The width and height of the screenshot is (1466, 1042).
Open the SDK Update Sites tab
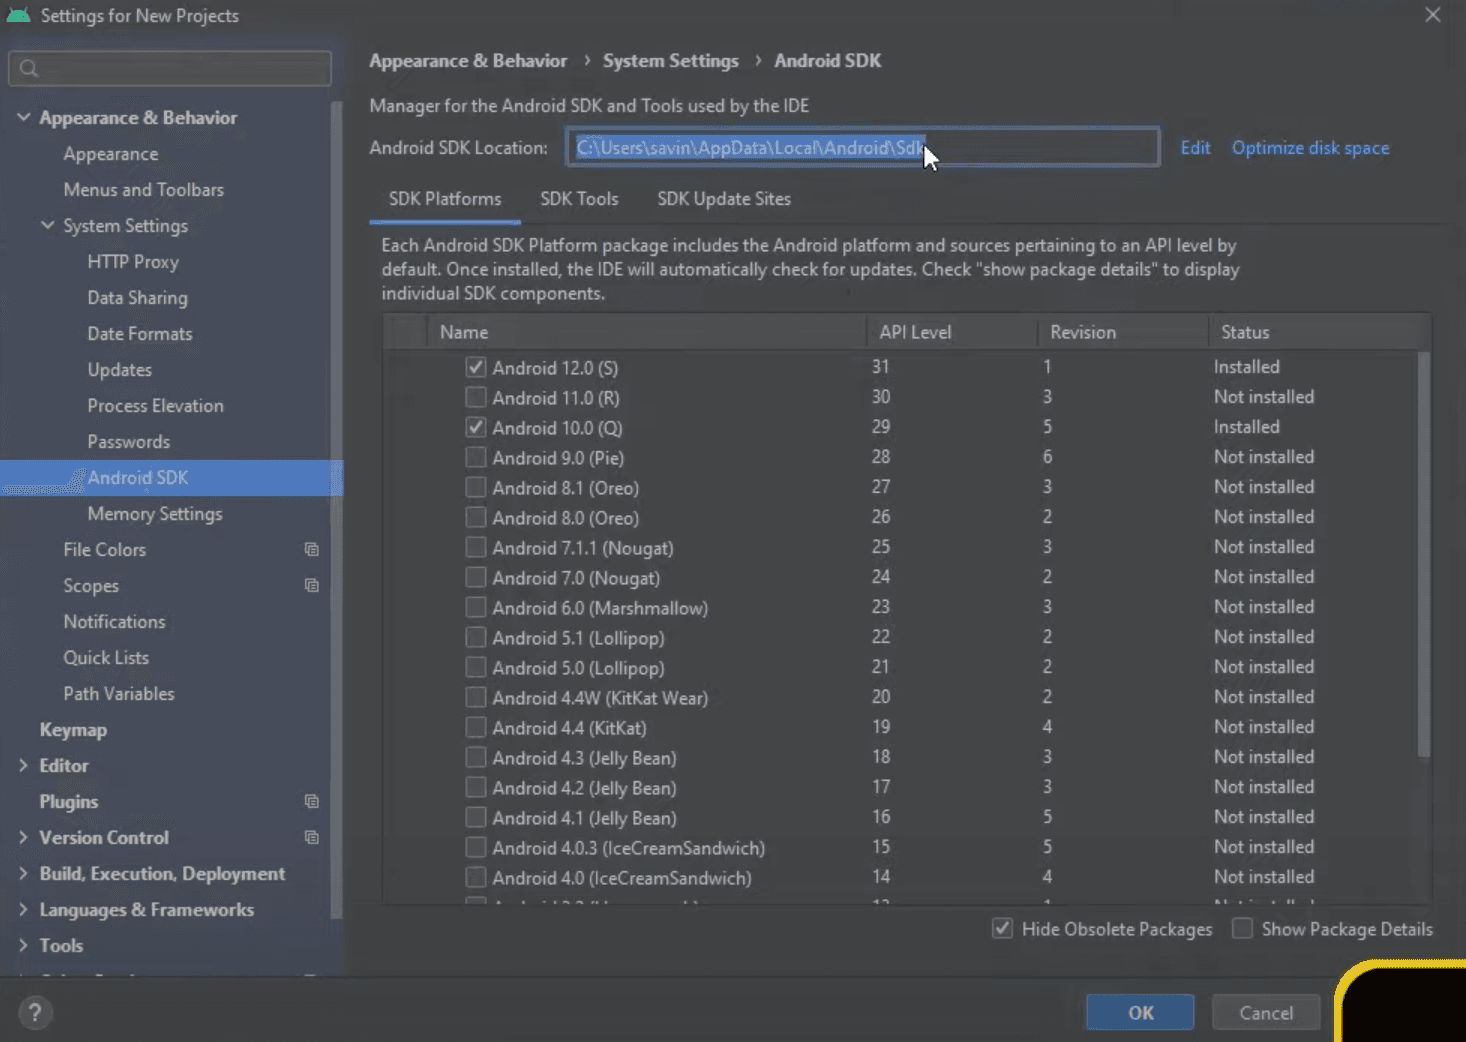pyautogui.click(x=723, y=198)
